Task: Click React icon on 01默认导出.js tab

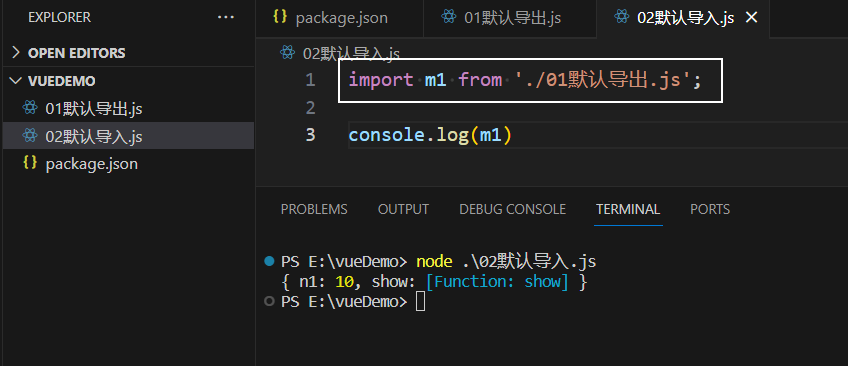Action: click(x=448, y=17)
